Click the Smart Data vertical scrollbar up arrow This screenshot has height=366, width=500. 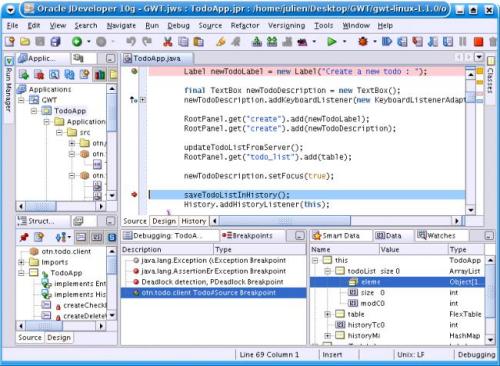point(490,260)
